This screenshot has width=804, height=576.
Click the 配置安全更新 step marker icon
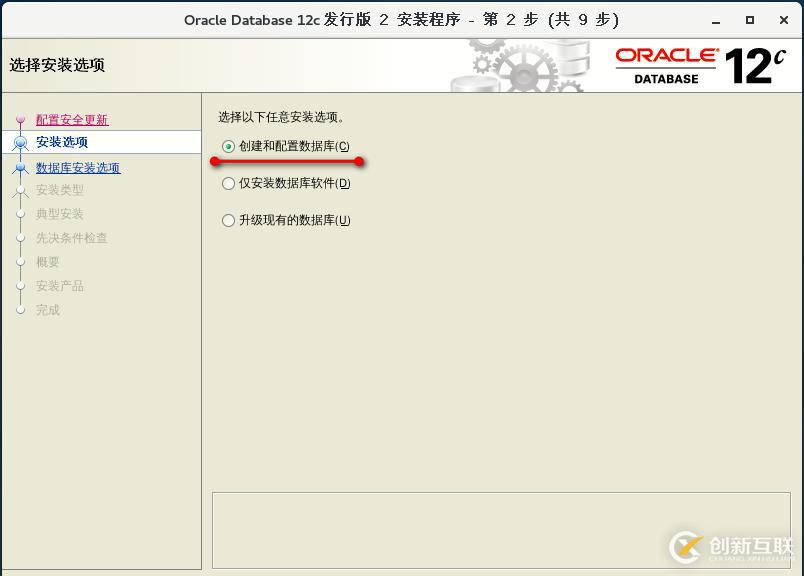point(20,119)
